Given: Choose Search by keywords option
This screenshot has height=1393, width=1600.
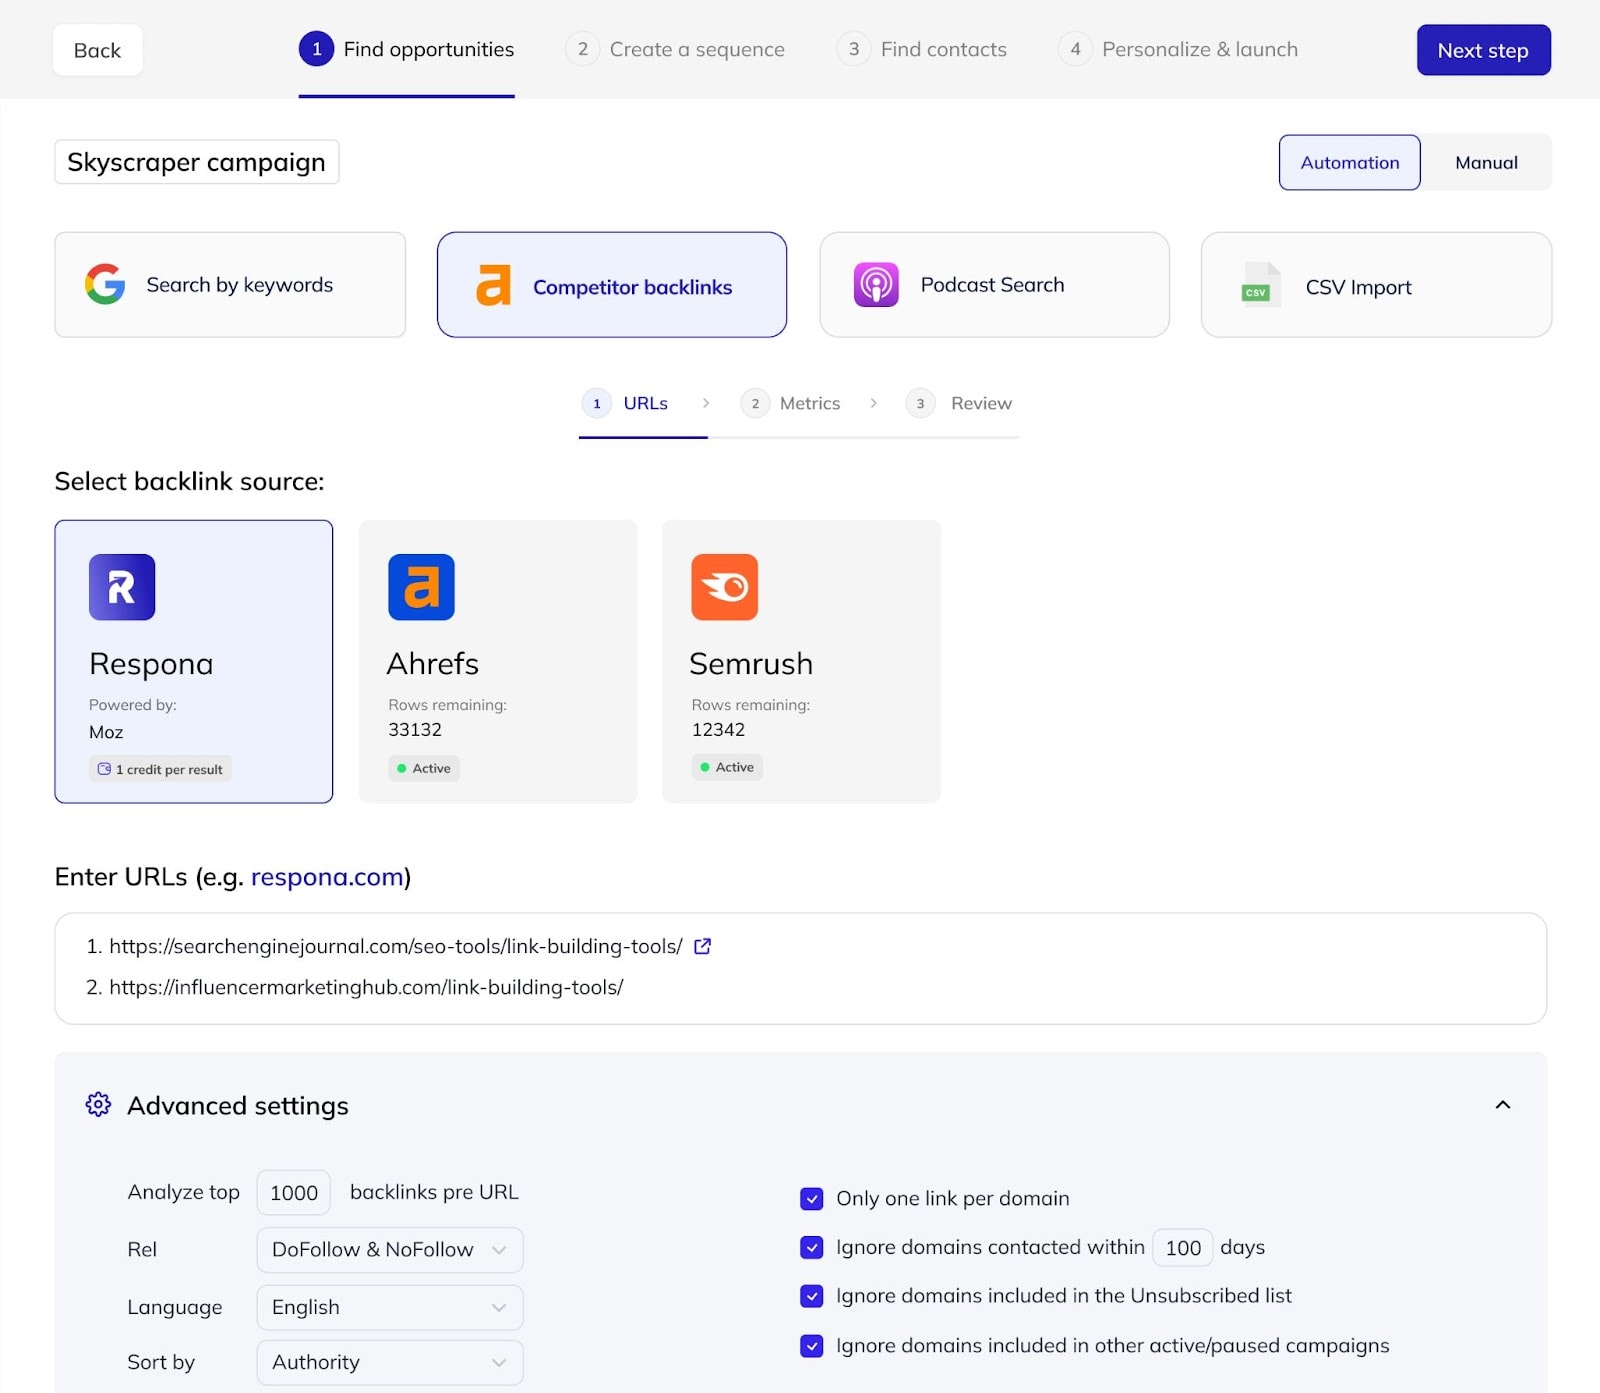Looking at the screenshot, I should point(230,285).
